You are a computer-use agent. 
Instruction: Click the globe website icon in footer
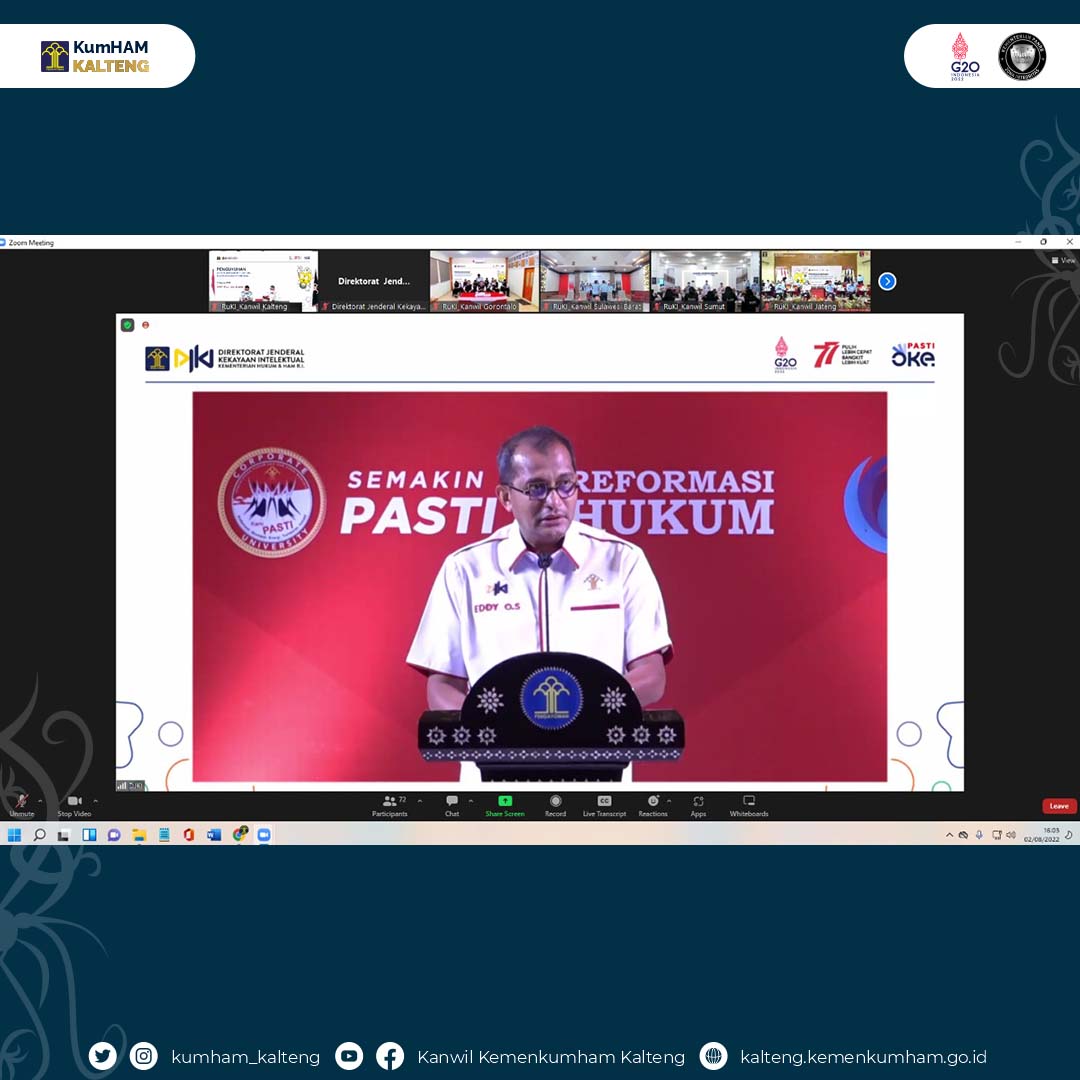714,1056
